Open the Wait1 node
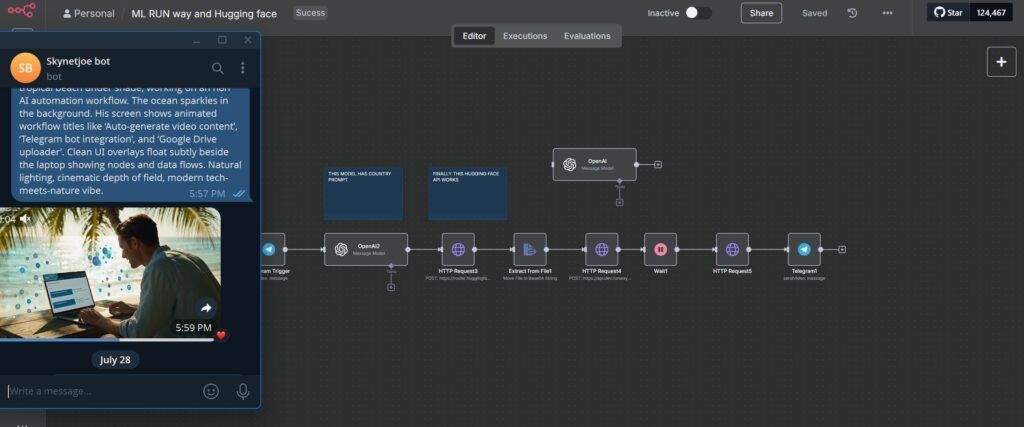Image resolution: width=1024 pixels, height=427 pixels. click(x=660, y=249)
